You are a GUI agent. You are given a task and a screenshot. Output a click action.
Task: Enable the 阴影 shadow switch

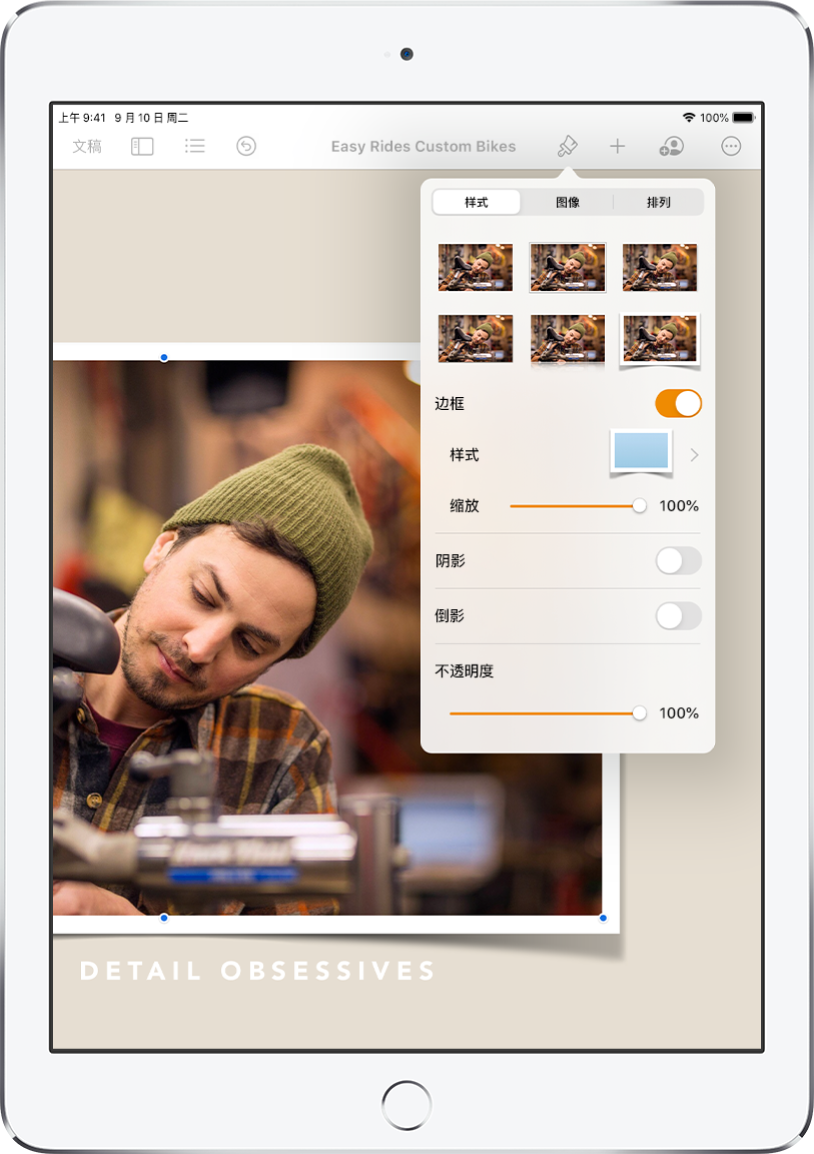678,561
